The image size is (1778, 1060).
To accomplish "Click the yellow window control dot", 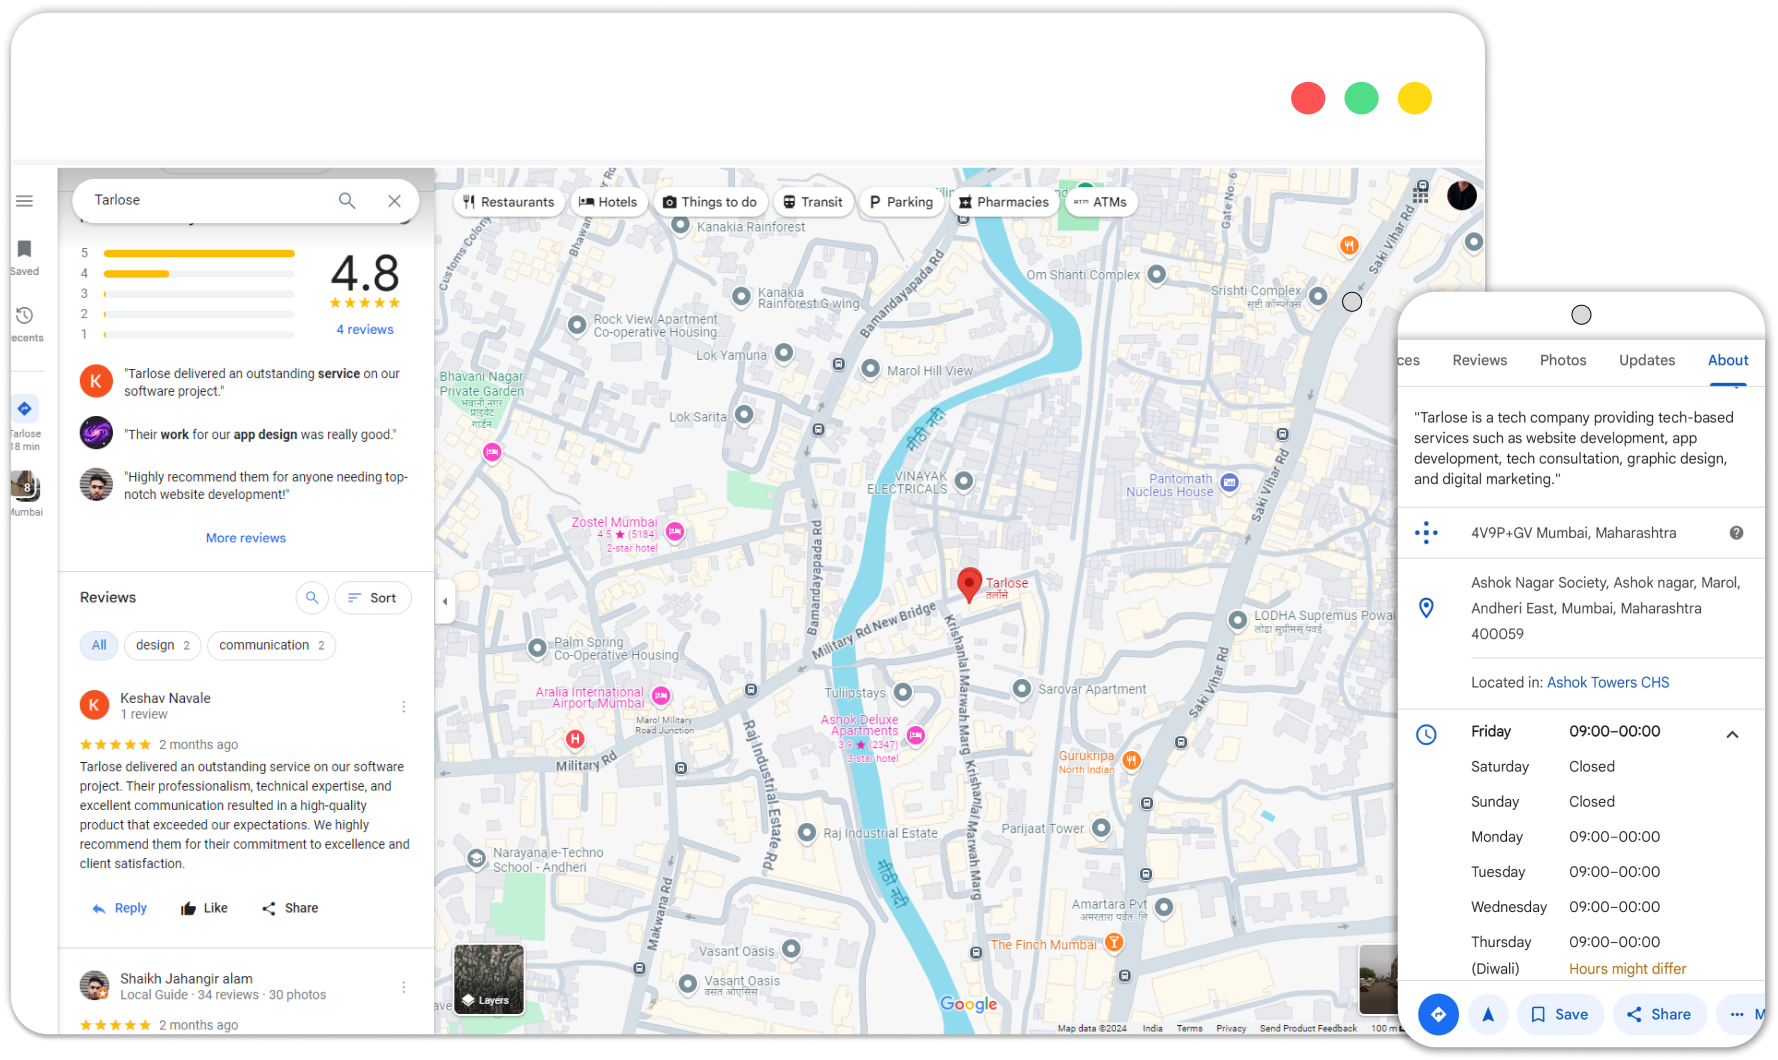I will (x=1414, y=98).
